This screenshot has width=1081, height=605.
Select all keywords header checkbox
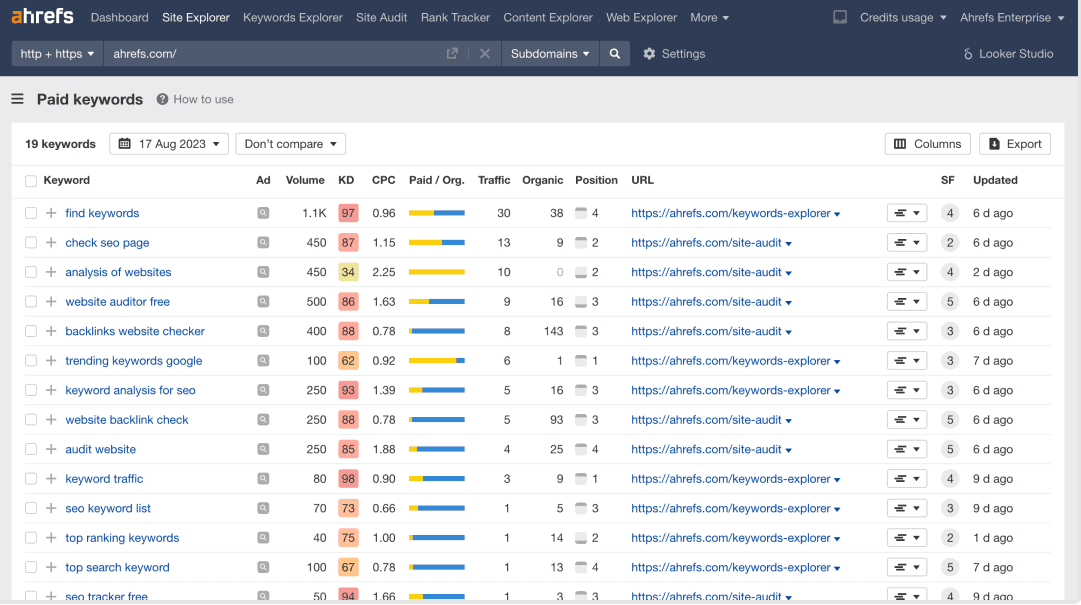click(30, 181)
